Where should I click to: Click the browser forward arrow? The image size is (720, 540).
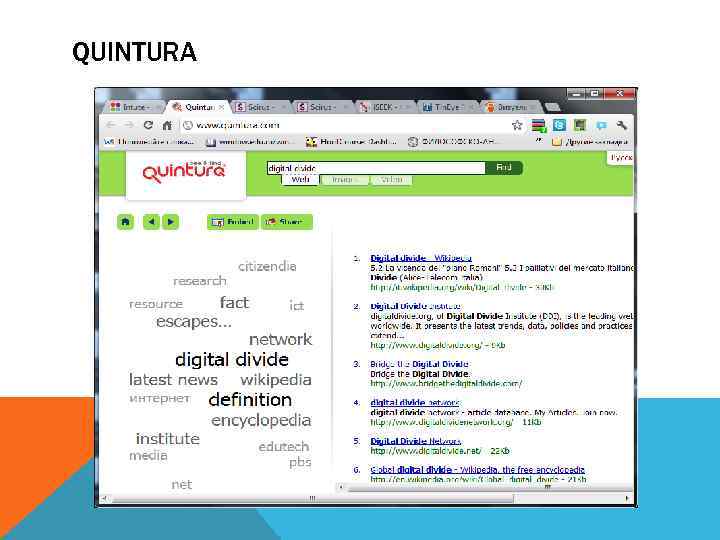(x=129, y=125)
